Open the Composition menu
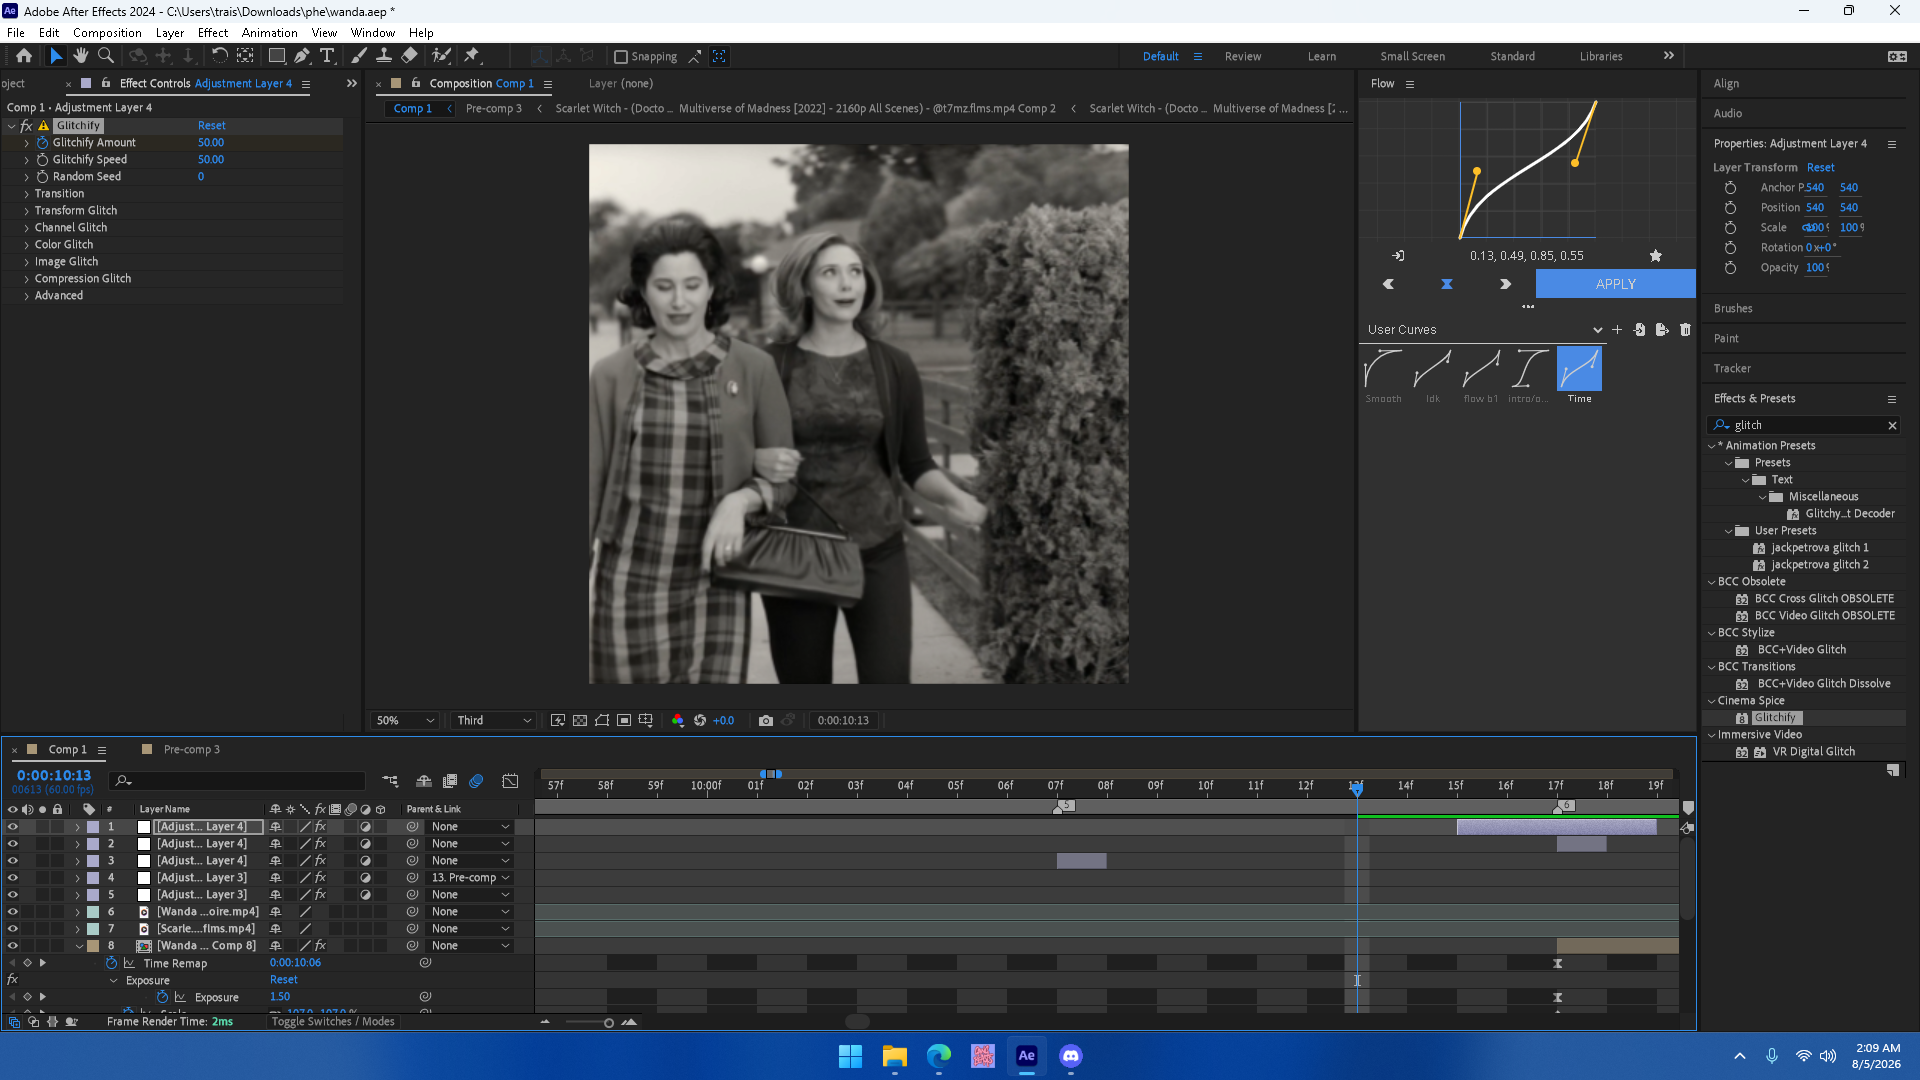 coord(107,32)
